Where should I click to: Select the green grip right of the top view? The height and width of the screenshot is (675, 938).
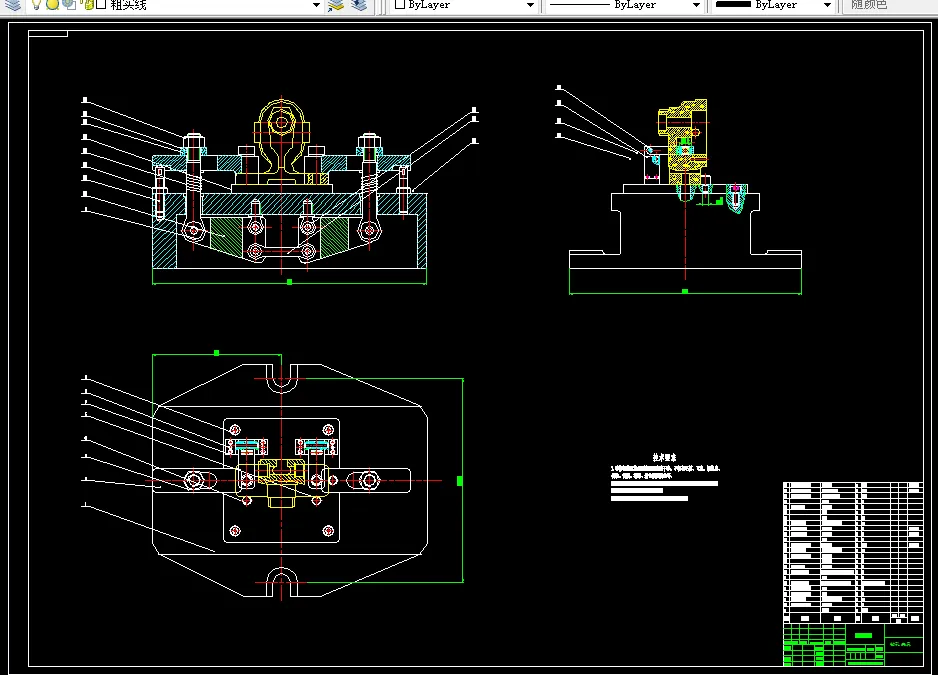[459, 481]
